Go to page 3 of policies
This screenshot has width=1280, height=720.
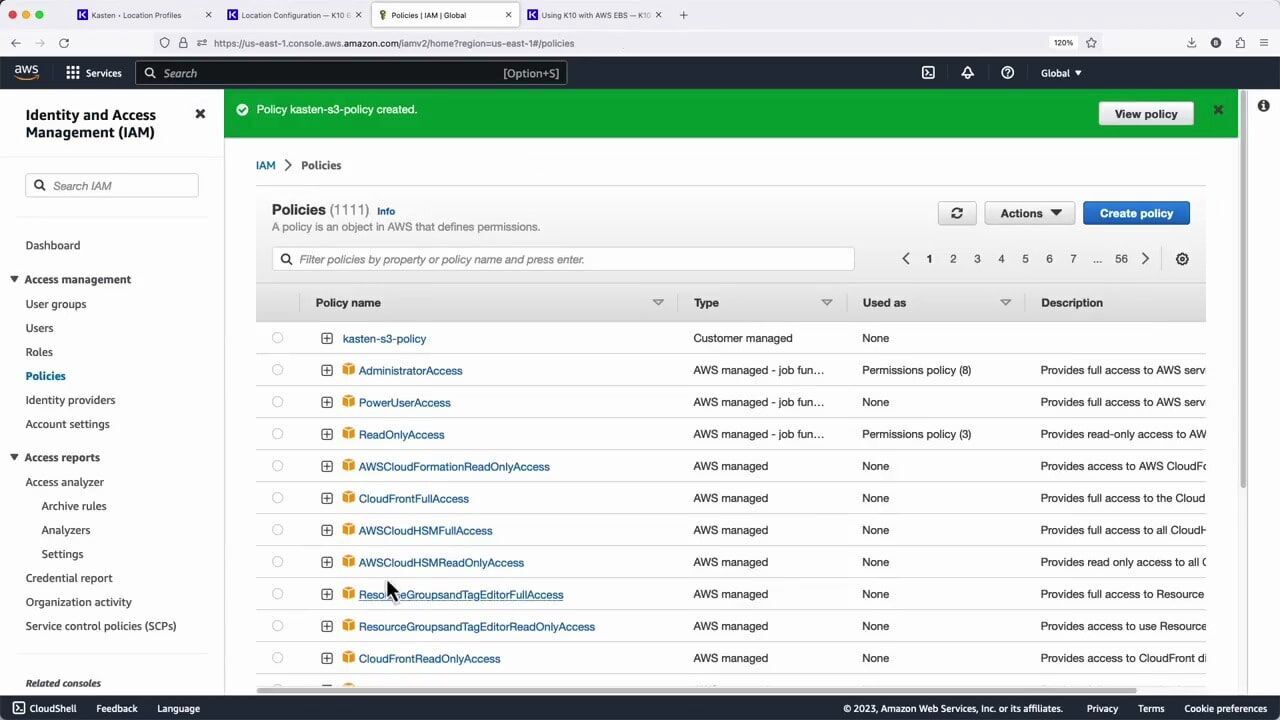[977, 259]
